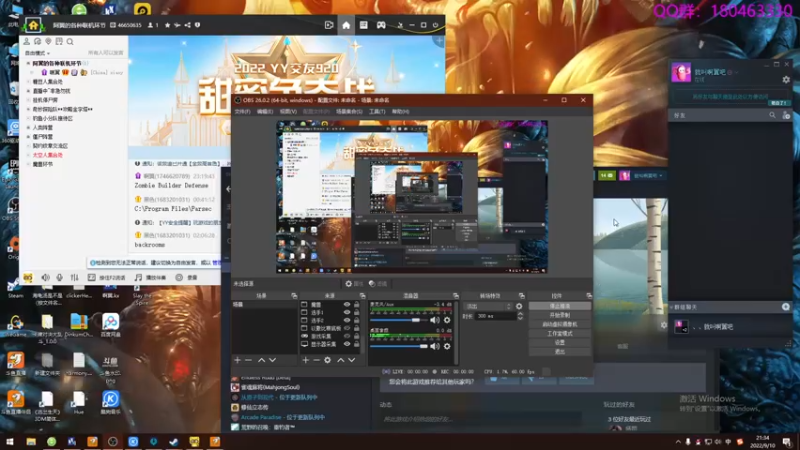Create a new Steam group chat with plus icon

coord(786,307)
